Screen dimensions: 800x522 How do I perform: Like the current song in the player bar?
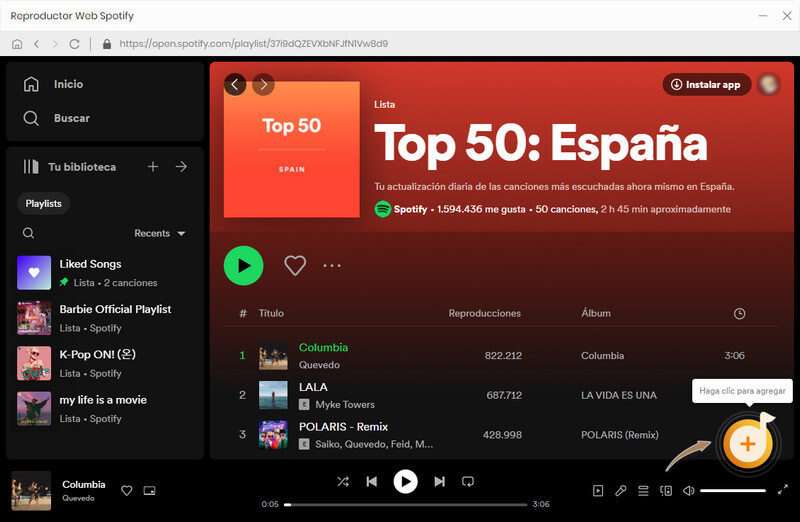tap(127, 491)
